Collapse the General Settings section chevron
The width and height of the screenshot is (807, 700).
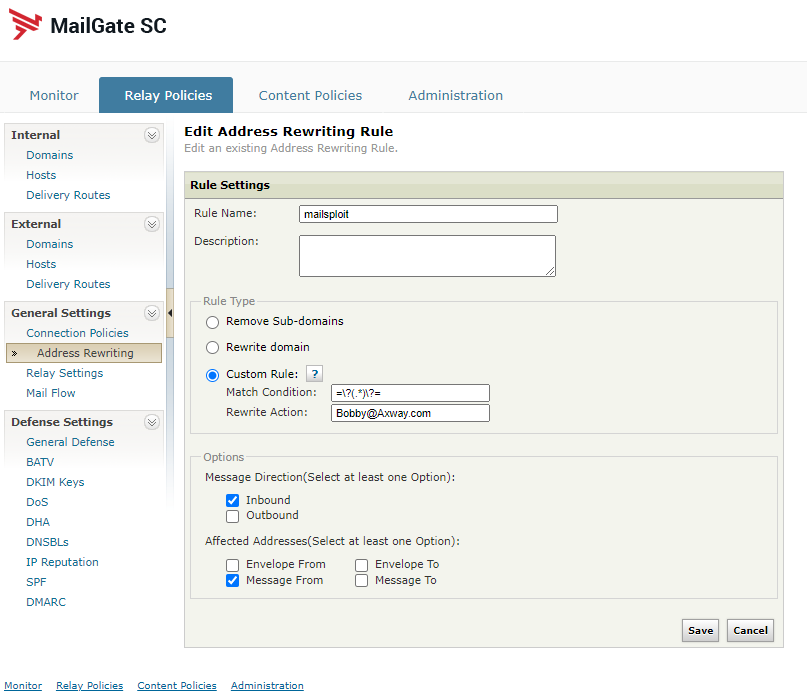coord(152,313)
